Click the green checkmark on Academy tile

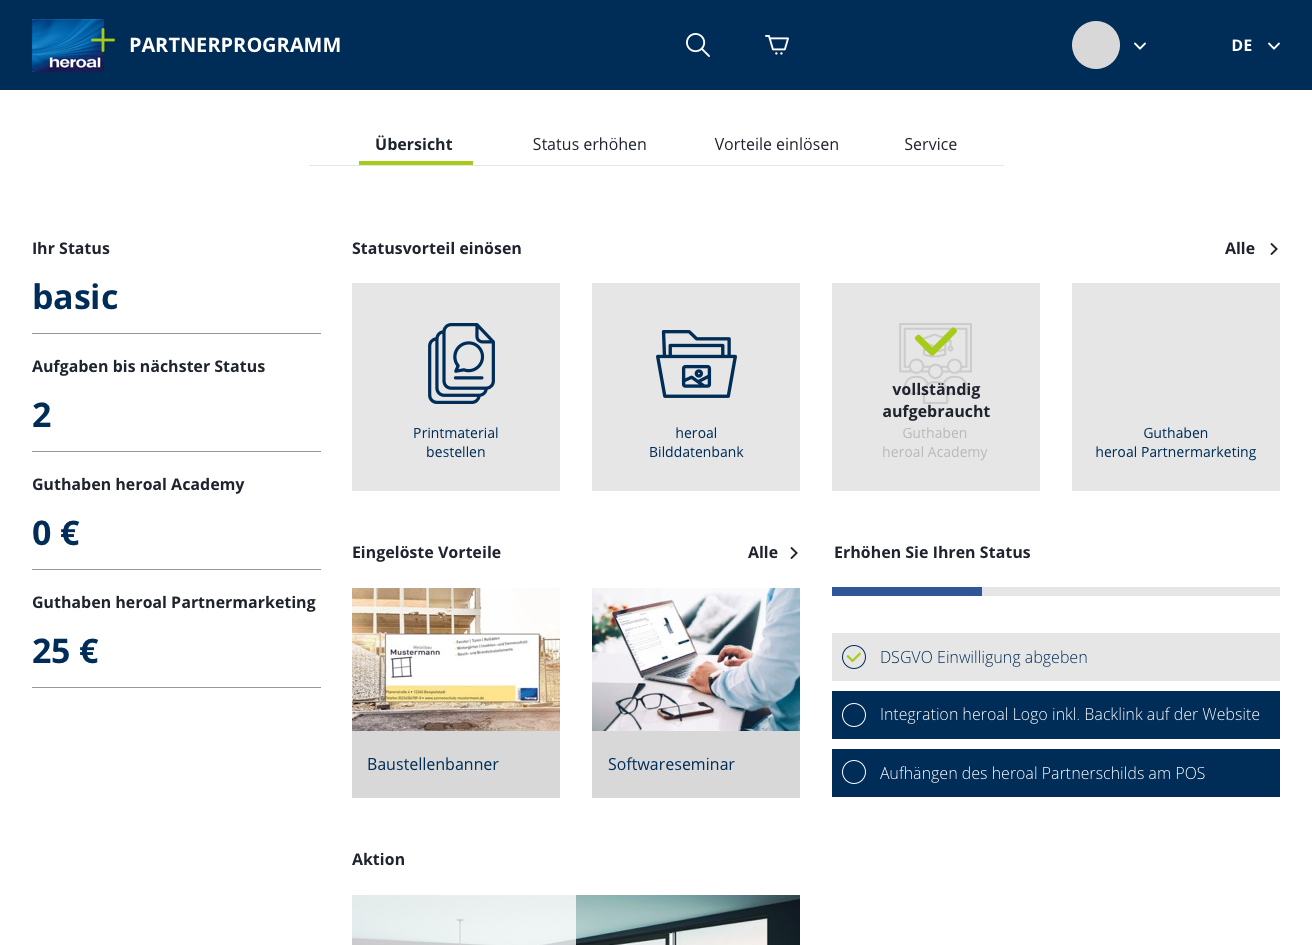tap(935, 343)
